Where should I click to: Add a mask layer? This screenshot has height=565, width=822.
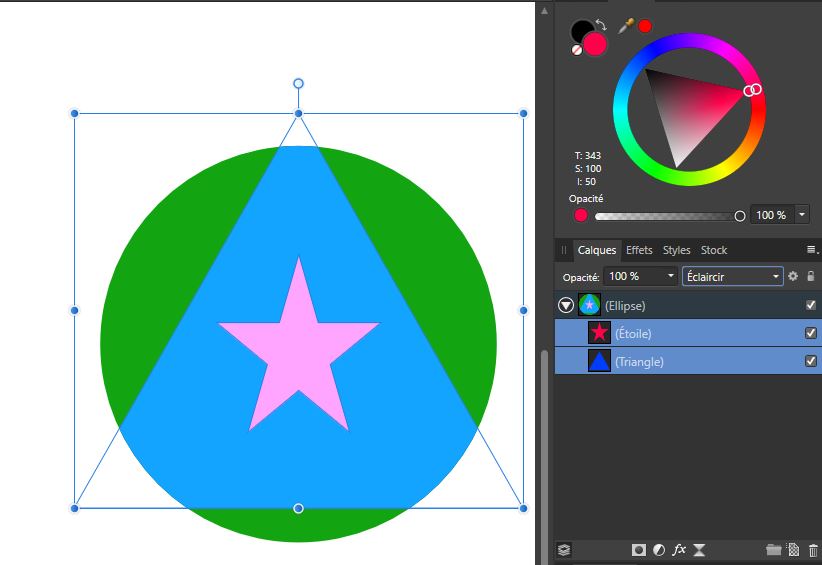click(639, 550)
